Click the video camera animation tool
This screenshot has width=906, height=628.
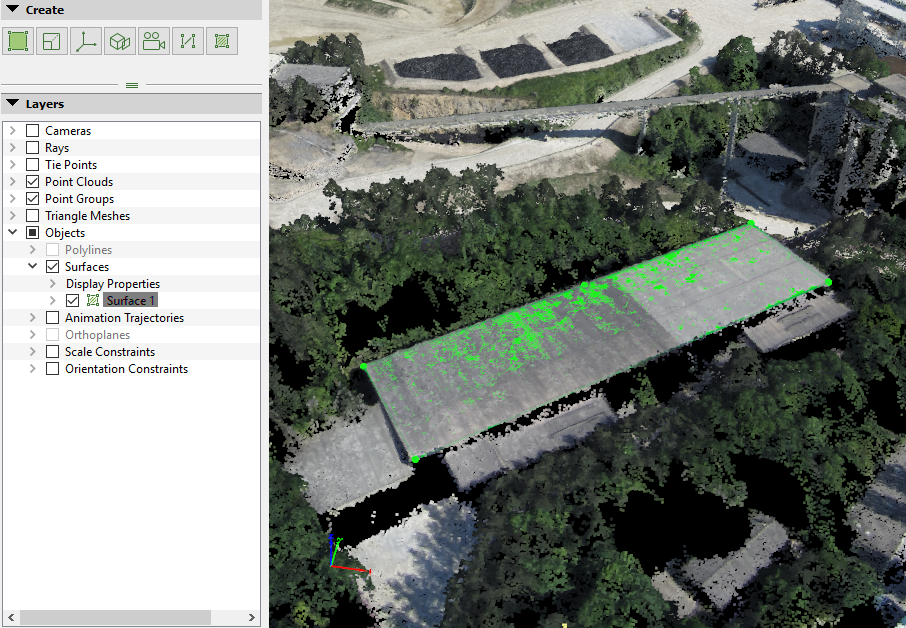pyautogui.click(x=154, y=41)
